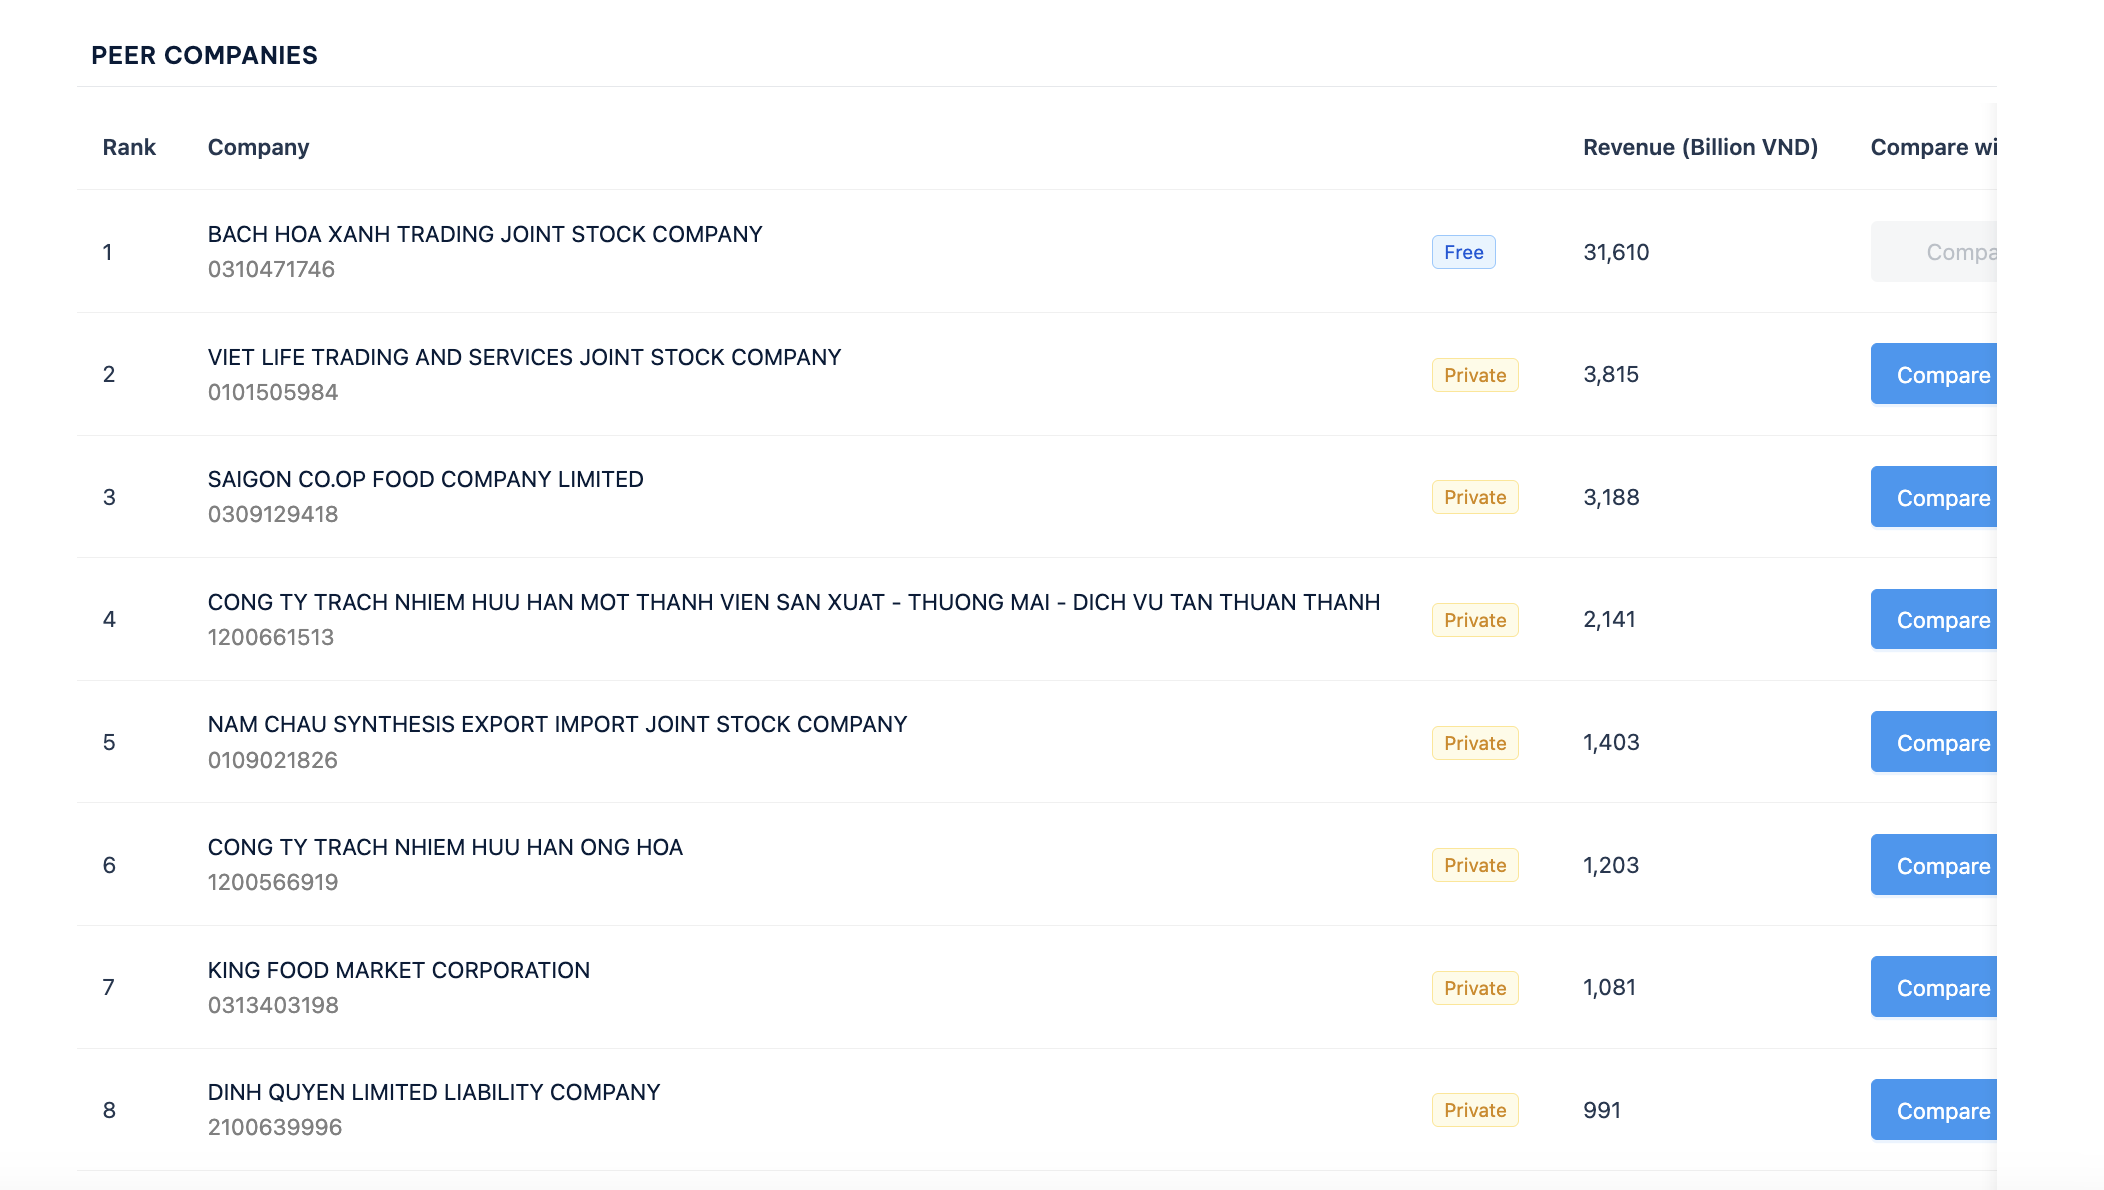Select tax code 1200661513
Viewport: 2104px width, 1190px height.
click(x=271, y=637)
